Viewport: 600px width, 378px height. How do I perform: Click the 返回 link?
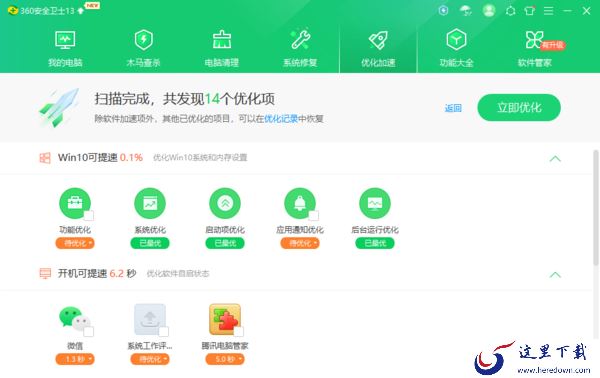click(453, 108)
